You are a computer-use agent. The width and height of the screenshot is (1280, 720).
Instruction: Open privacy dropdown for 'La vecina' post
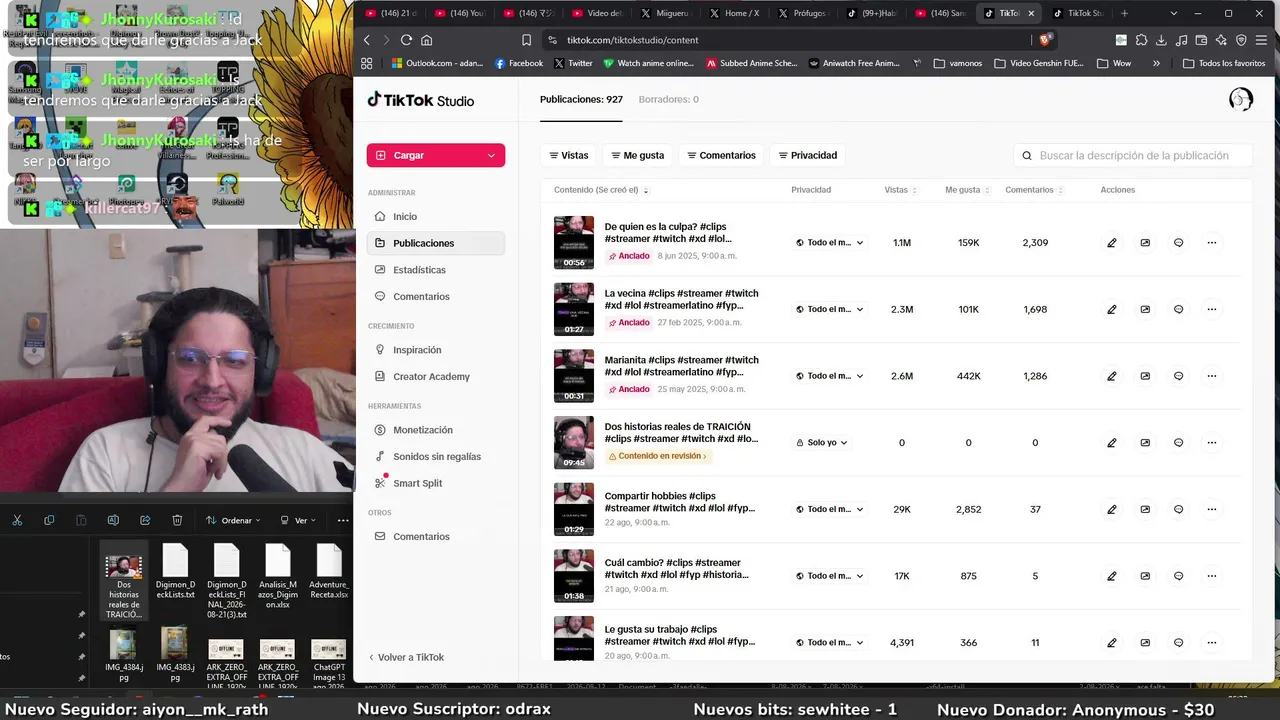pos(830,309)
